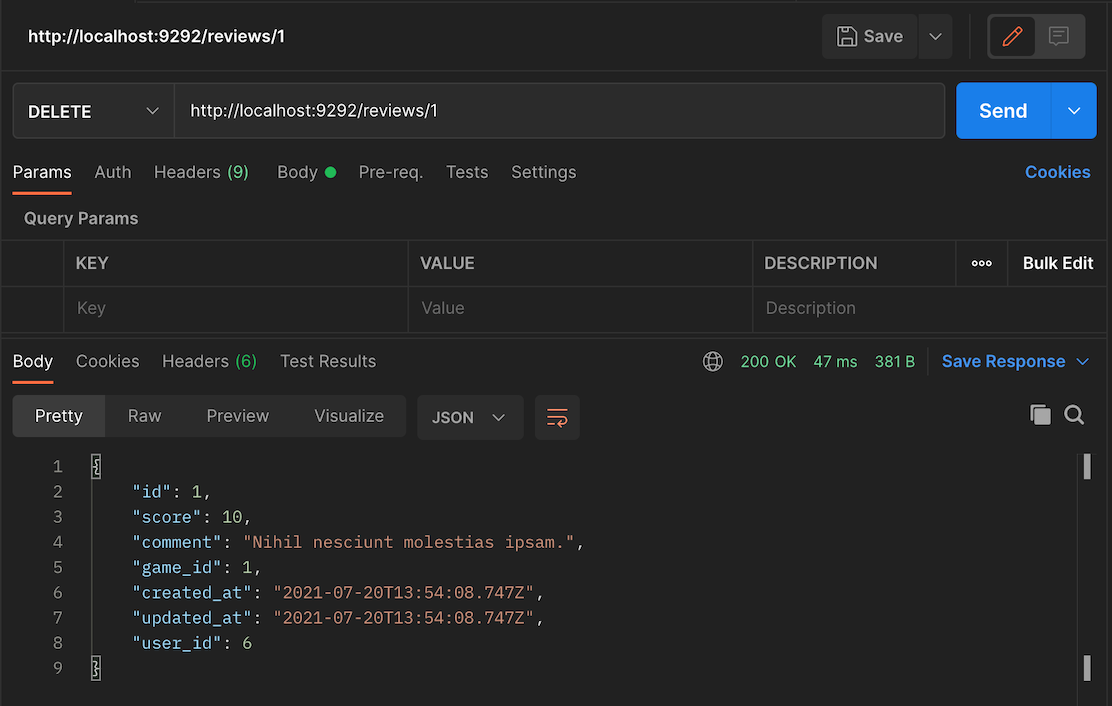Open the comments icon
Viewport: 1112px width, 706px height.
click(x=1059, y=36)
